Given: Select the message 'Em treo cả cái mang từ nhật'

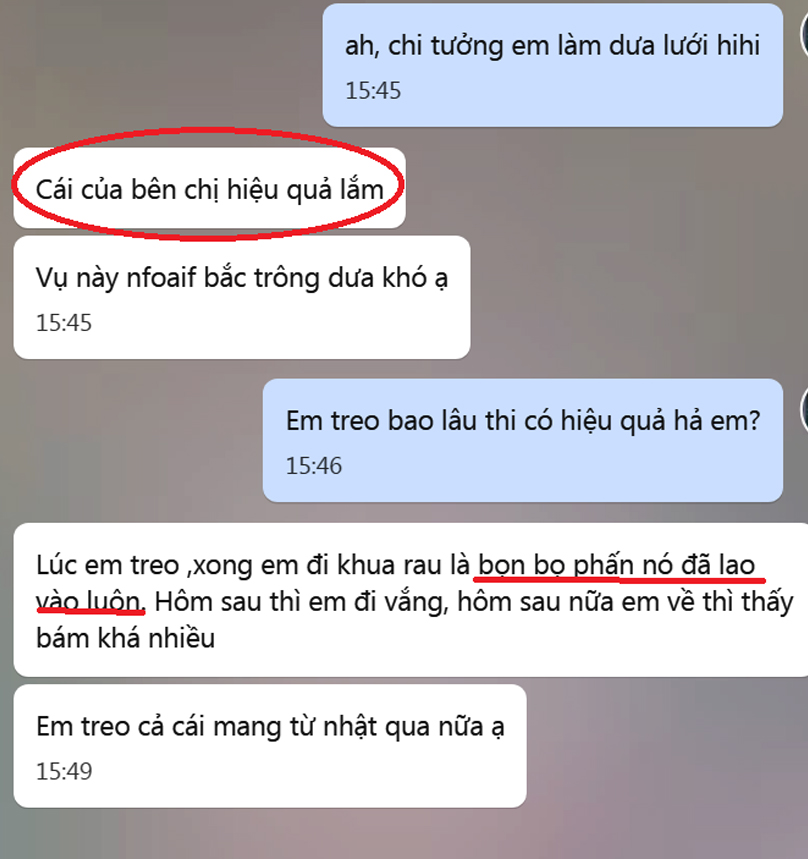Looking at the screenshot, I should point(270,726).
